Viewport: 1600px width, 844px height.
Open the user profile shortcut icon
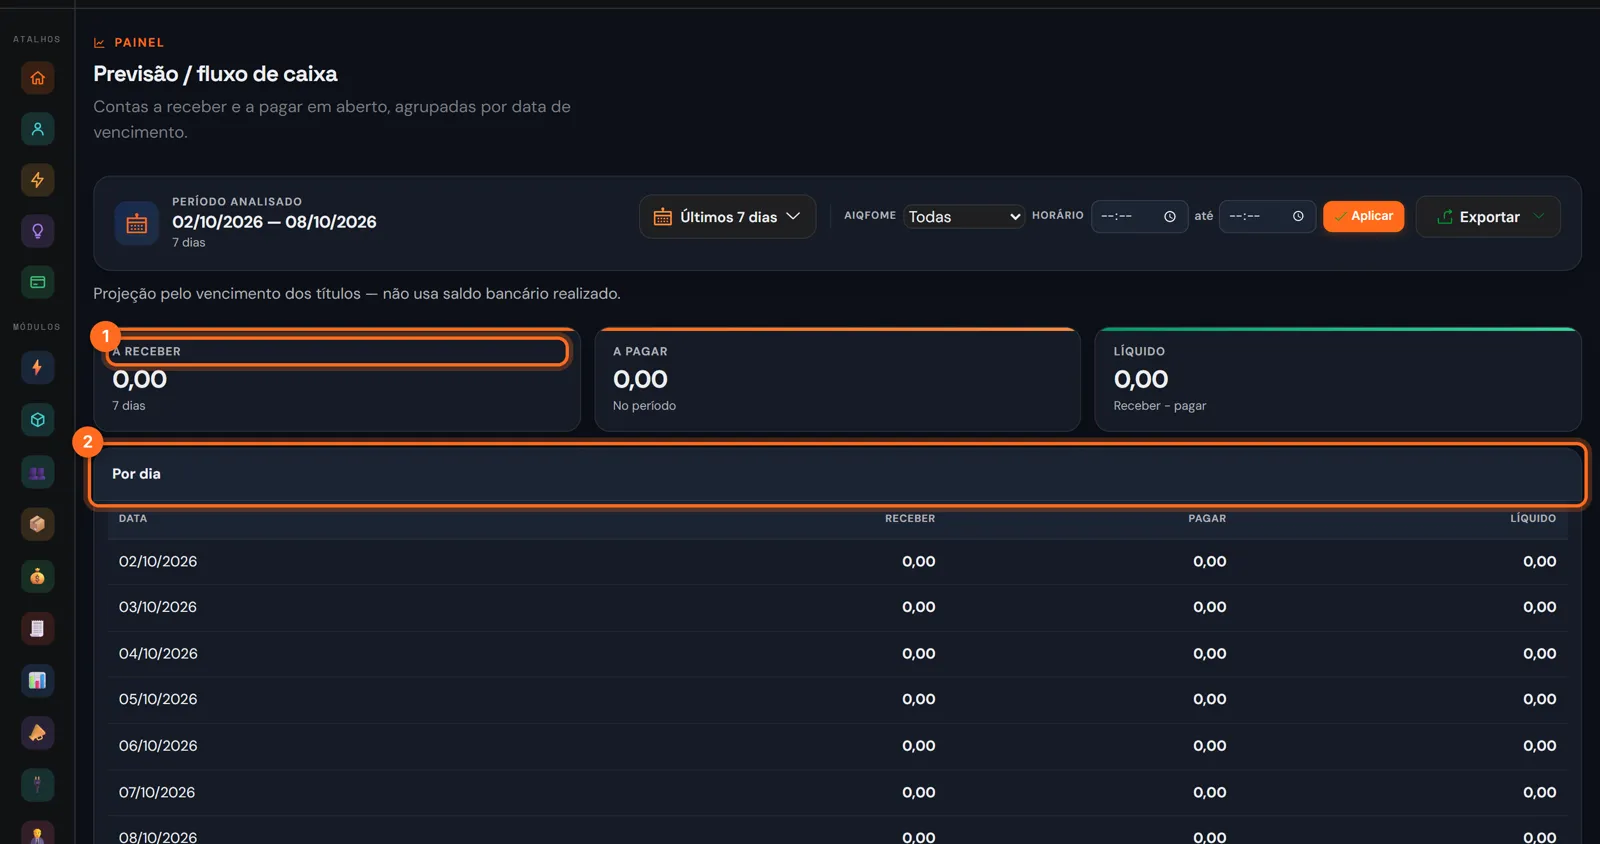(x=38, y=129)
